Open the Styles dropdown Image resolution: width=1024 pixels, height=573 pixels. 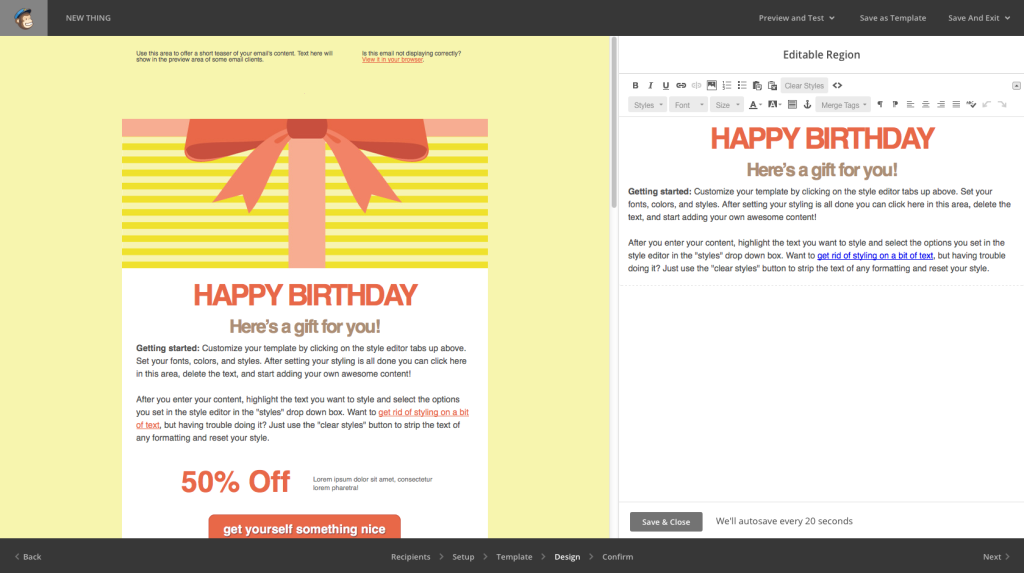click(x=647, y=105)
